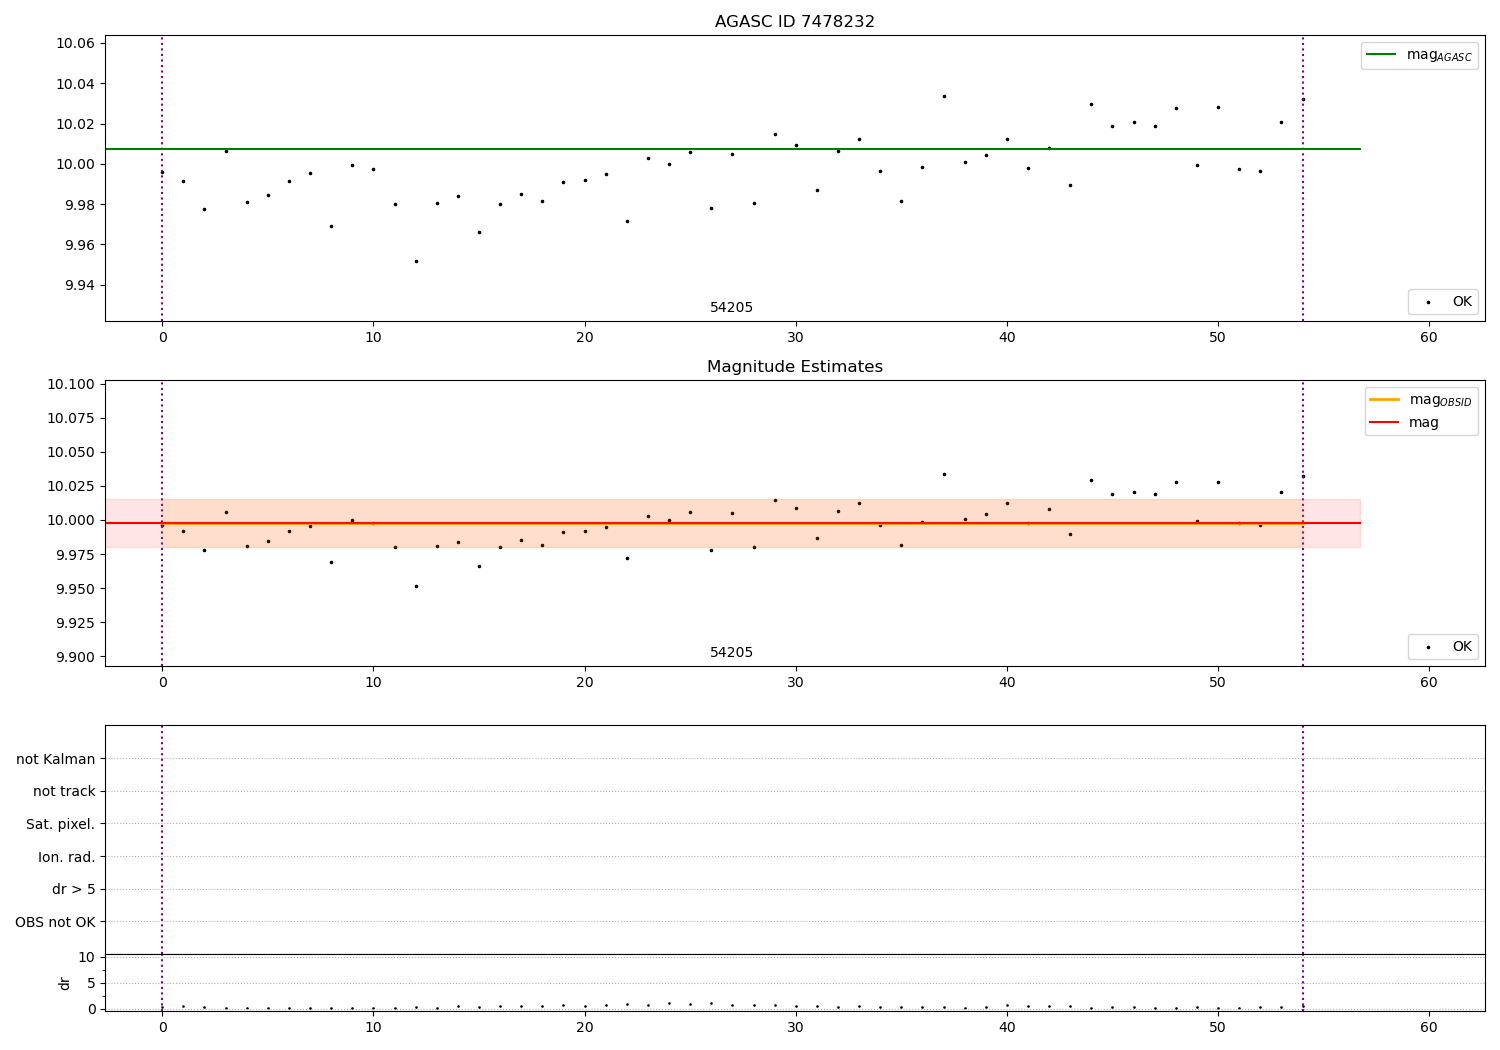Select the mag AGASC legend label
The image size is (1500, 1050).
click(1439, 56)
